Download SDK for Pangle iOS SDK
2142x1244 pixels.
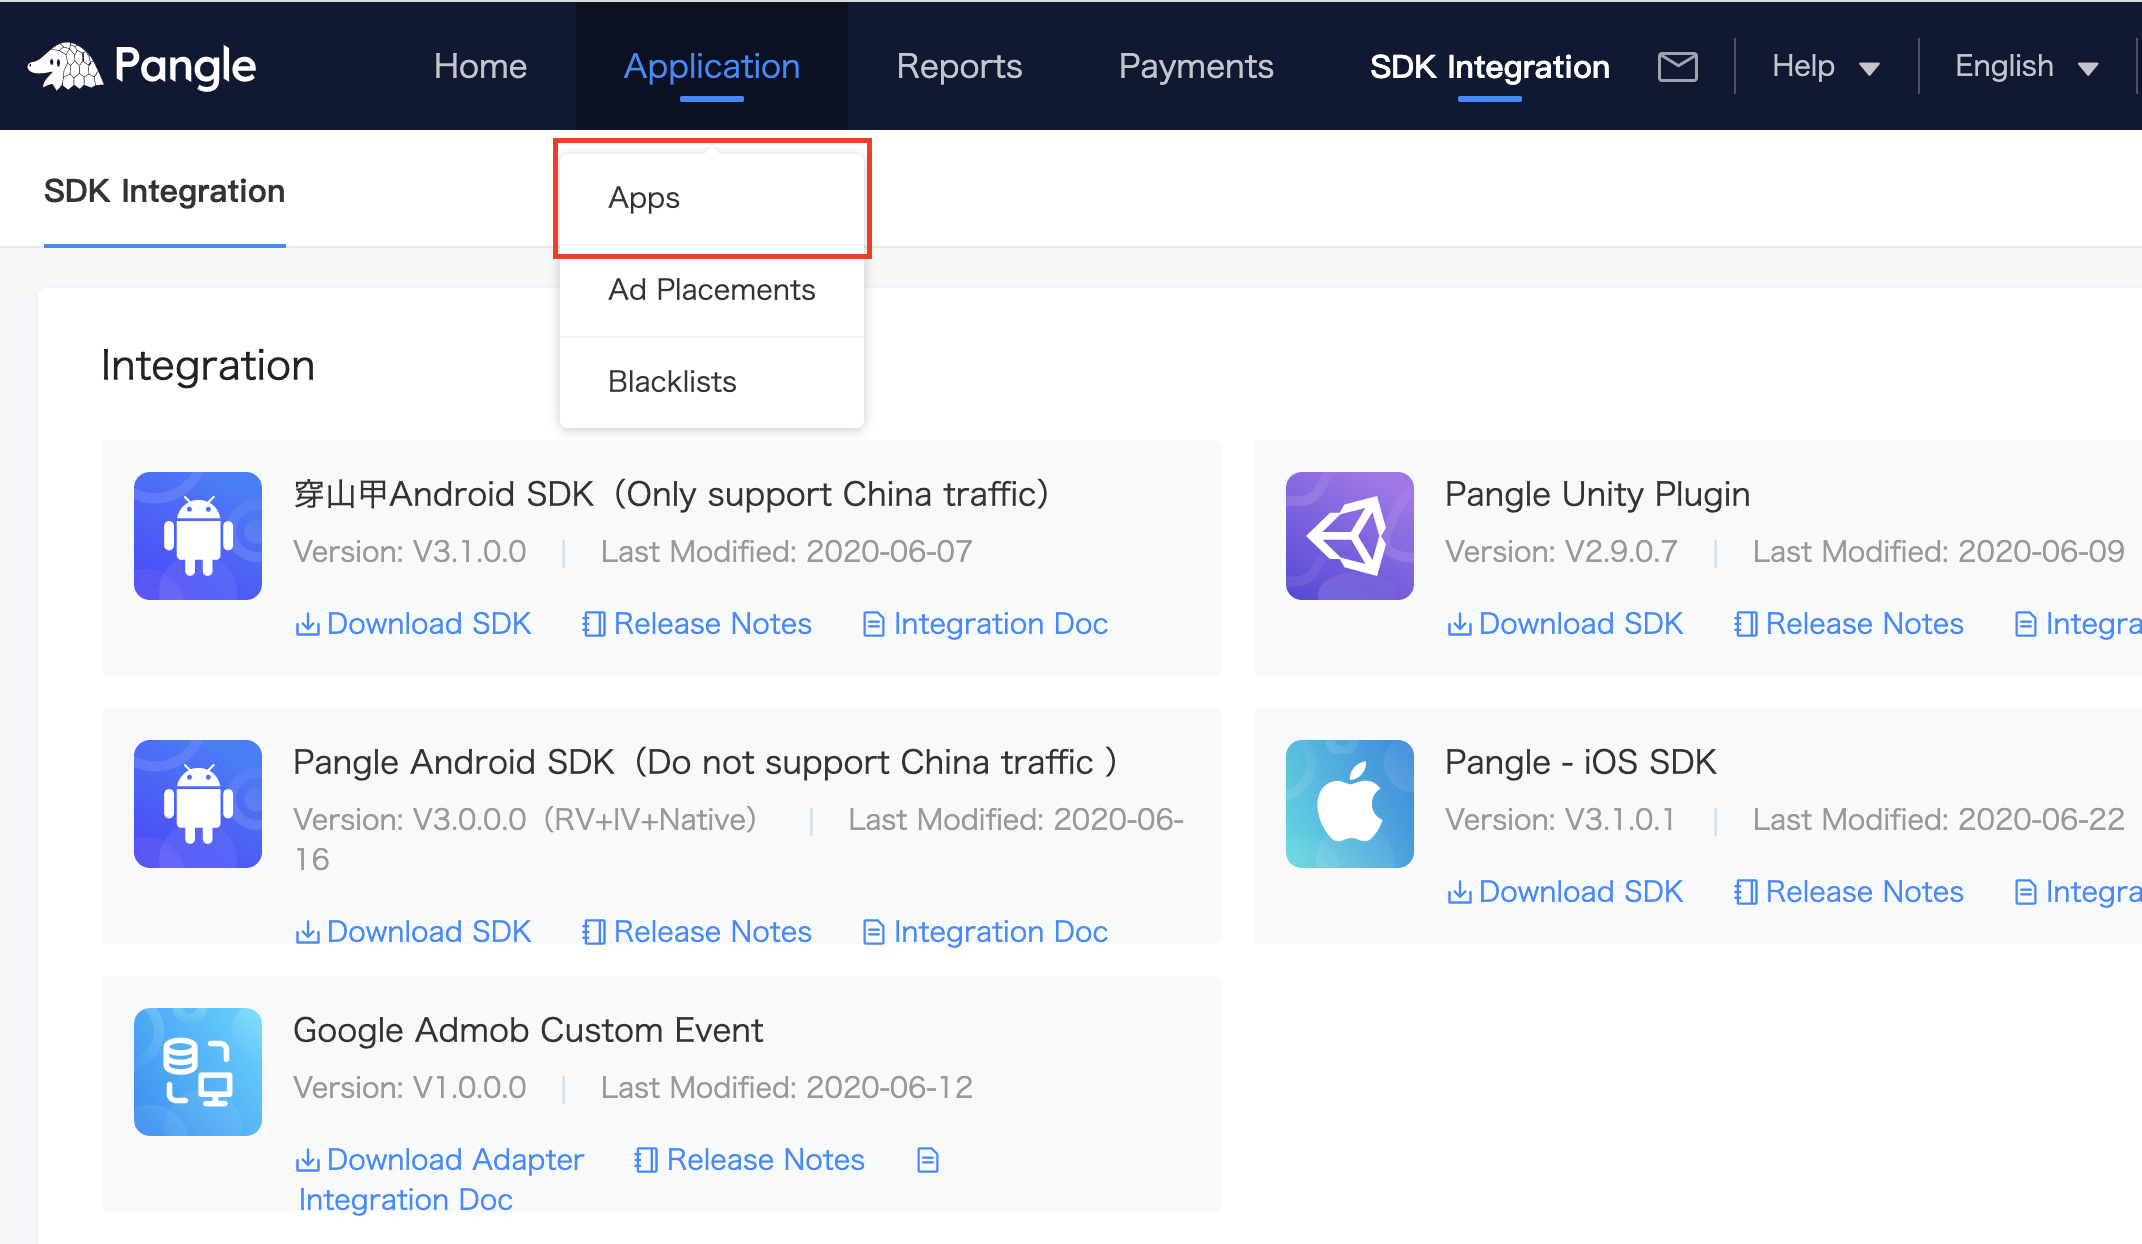click(x=1565, y=892)
